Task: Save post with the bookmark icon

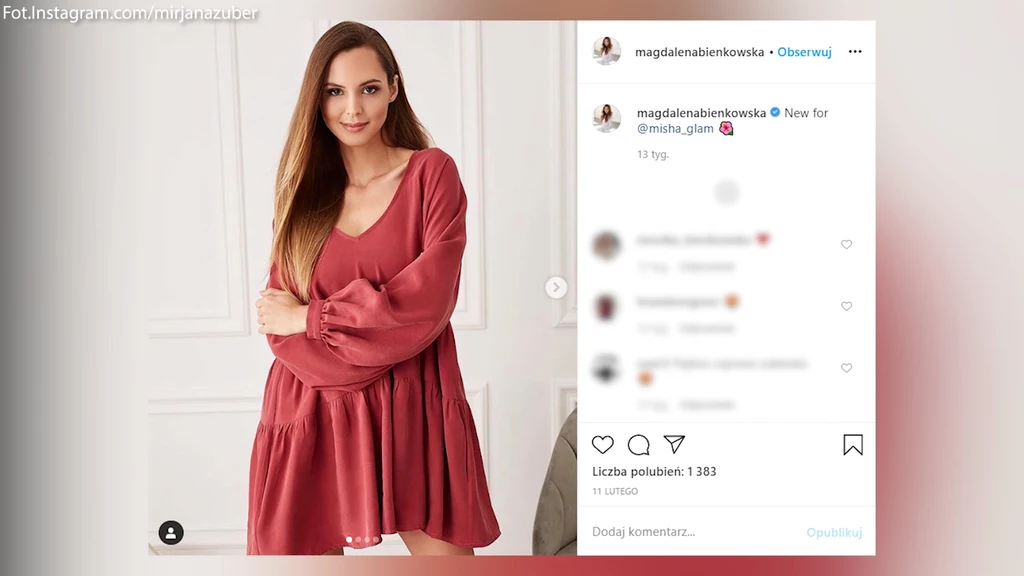Action: coord(853,445)
